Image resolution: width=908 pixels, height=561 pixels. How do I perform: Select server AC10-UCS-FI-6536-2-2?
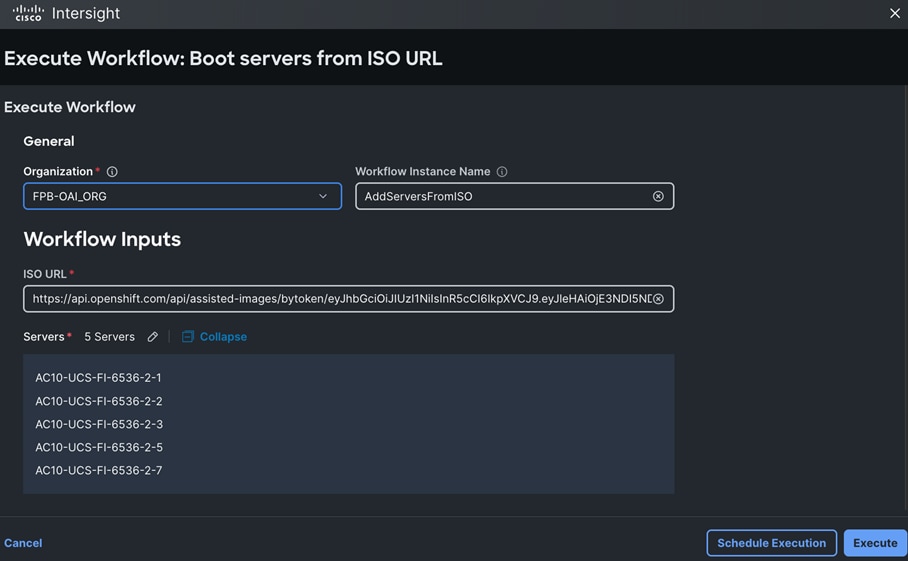pyautogui.click(x=99, y=401)
